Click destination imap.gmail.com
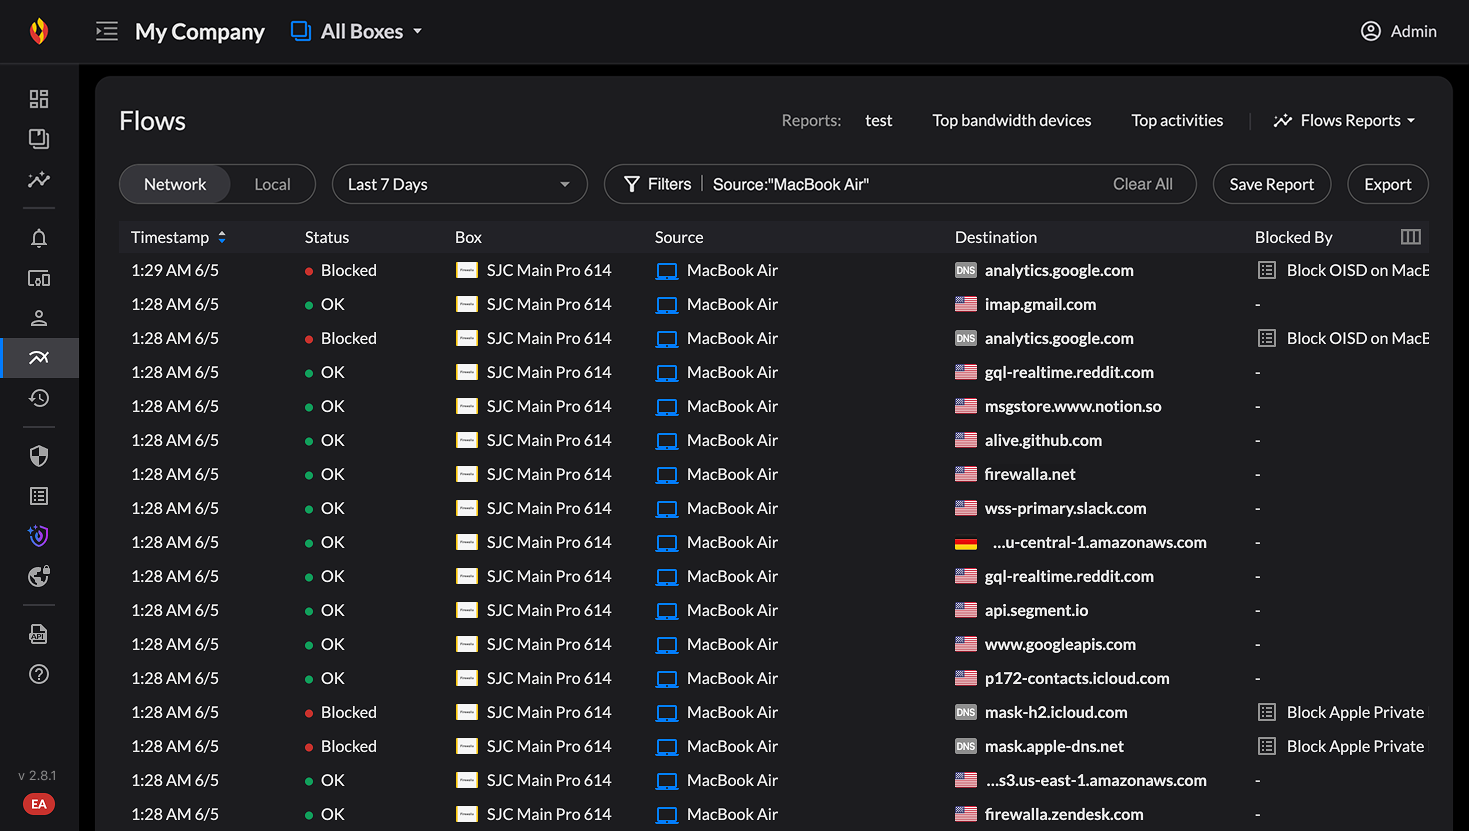This screenshot has width=1469, height=831. pos(1040,304)
